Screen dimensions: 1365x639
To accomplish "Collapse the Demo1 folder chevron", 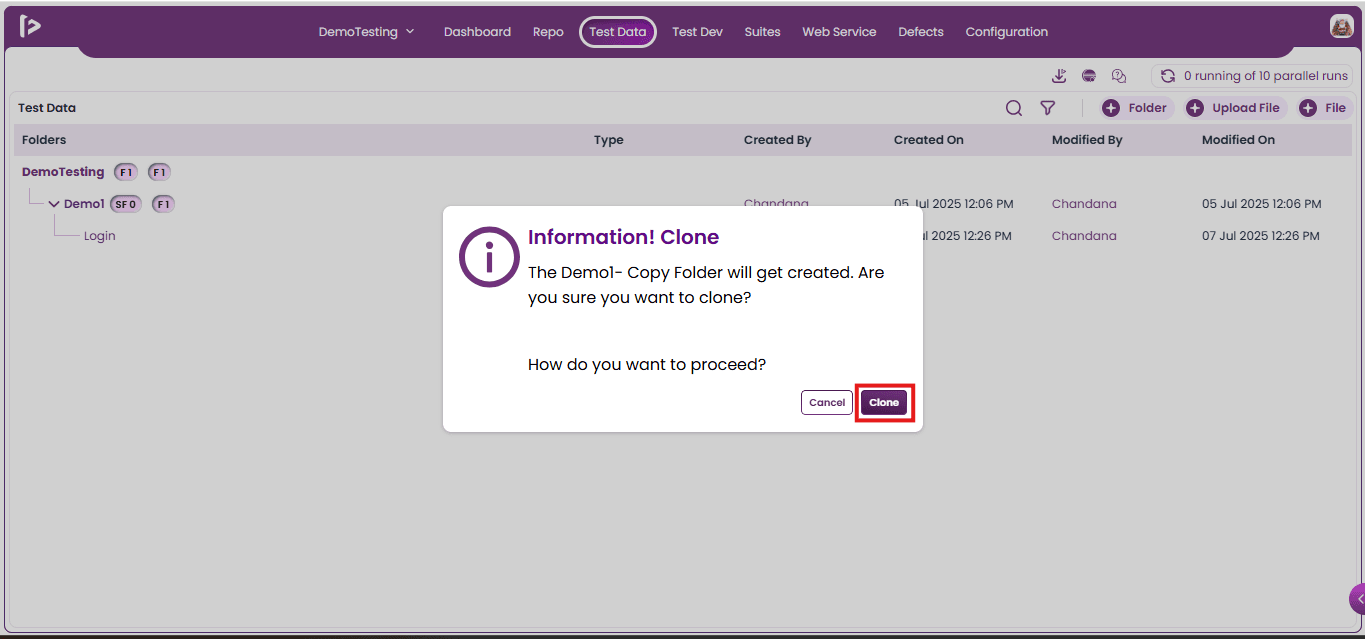I will click(54, 204).
